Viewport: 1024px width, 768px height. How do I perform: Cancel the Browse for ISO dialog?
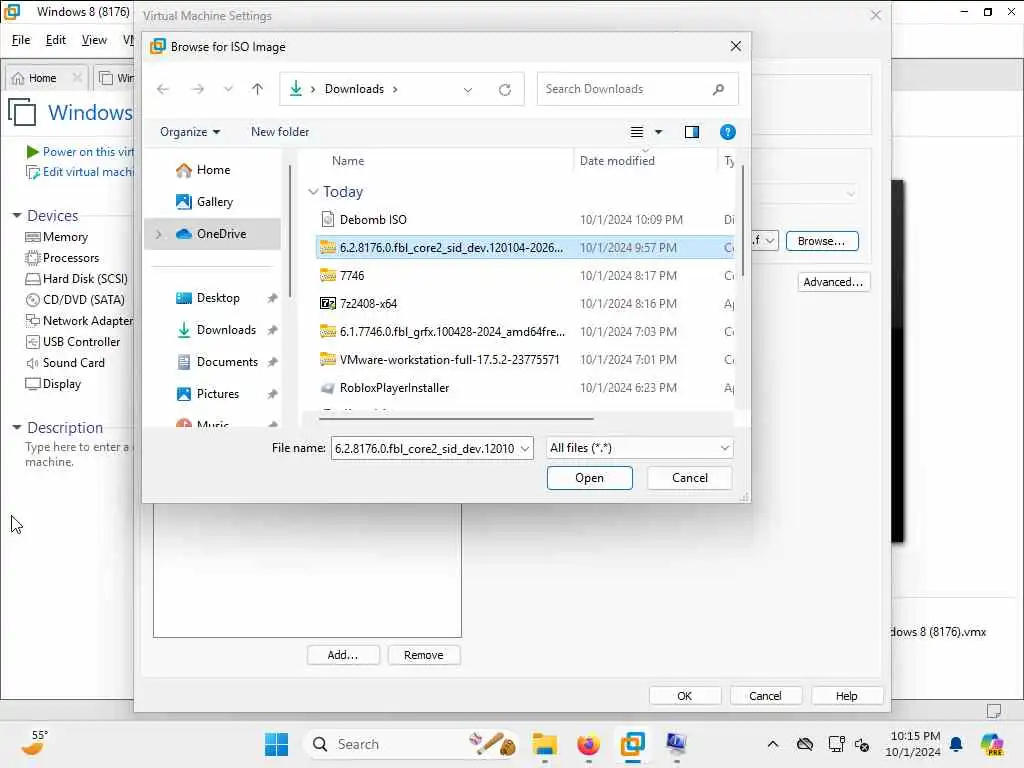click(690, 478)
